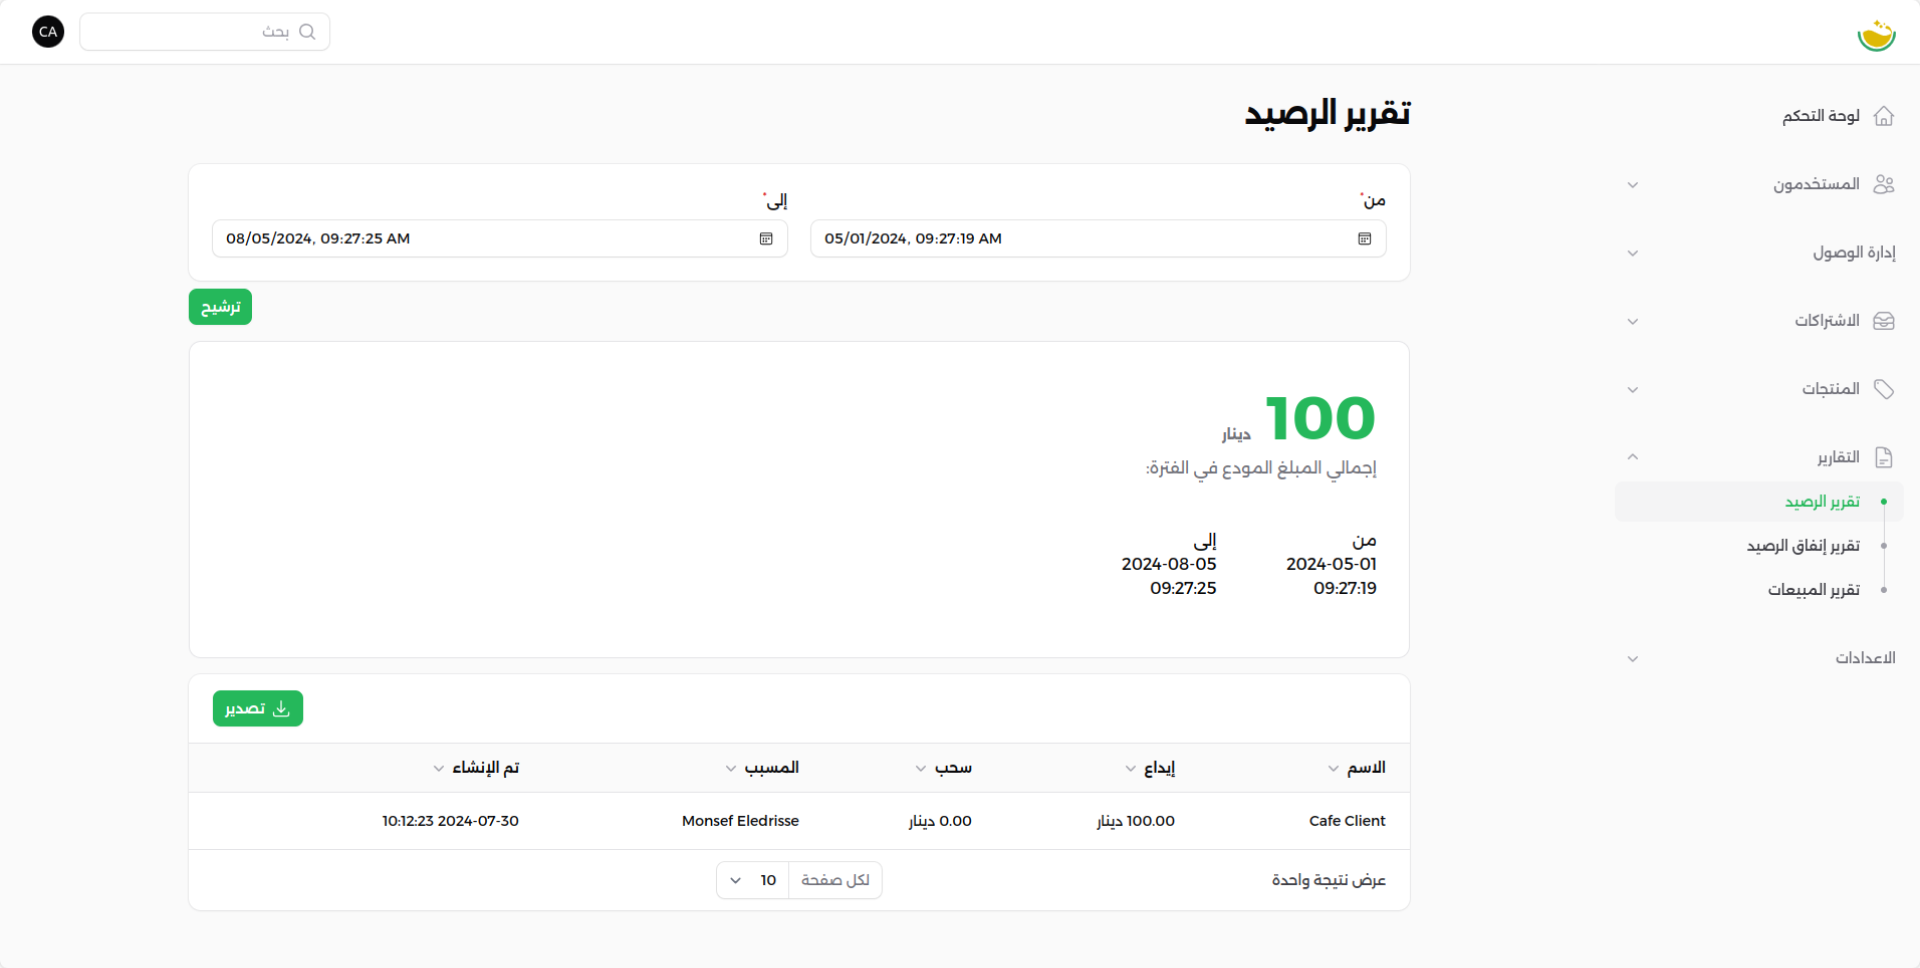
Task: Expand the إدارة الوصول menu chevron
Action: coord(1633,253)
